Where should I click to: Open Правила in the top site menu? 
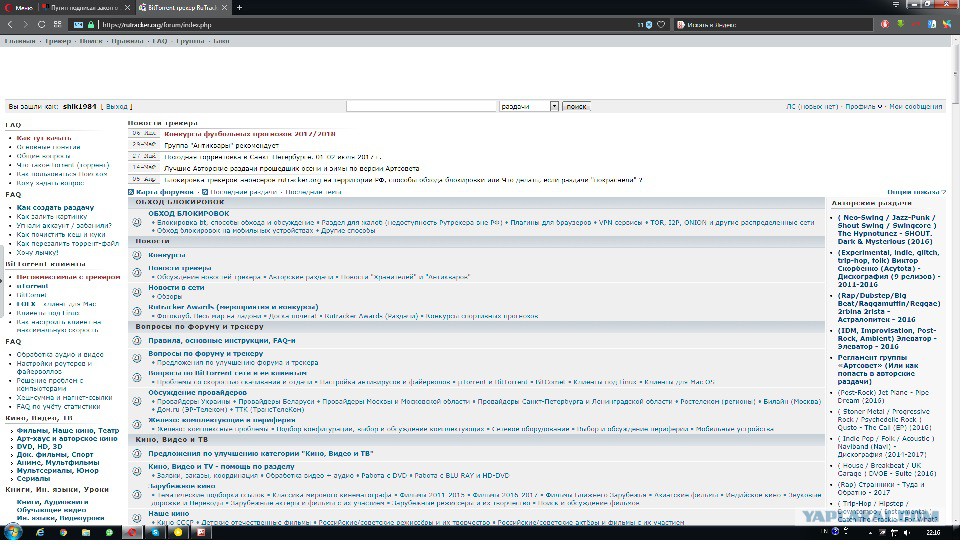(x=127, y=41)
